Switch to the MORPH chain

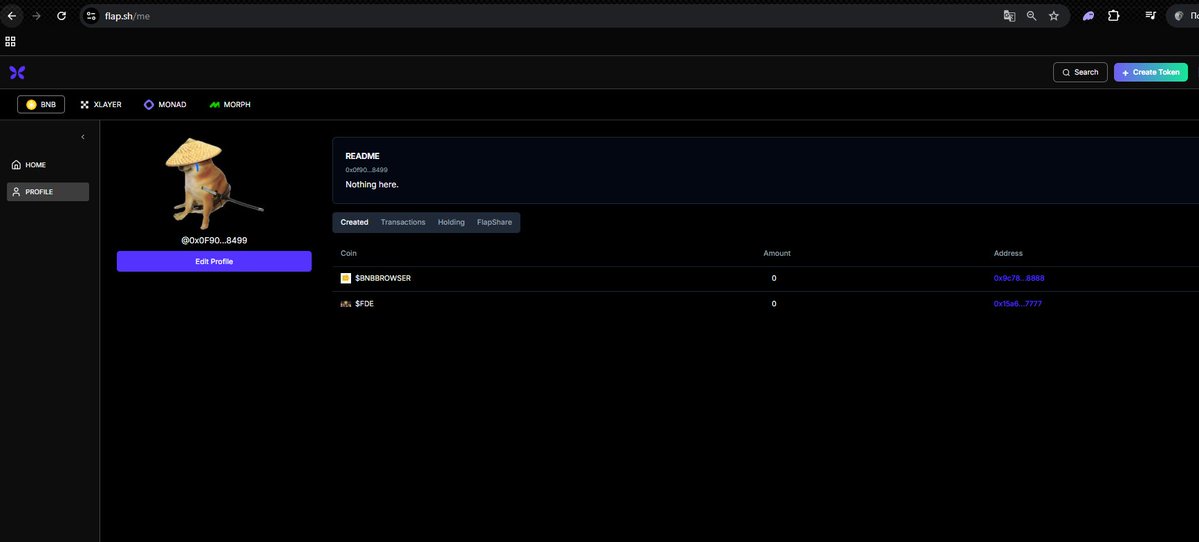[x=230, y=105]
